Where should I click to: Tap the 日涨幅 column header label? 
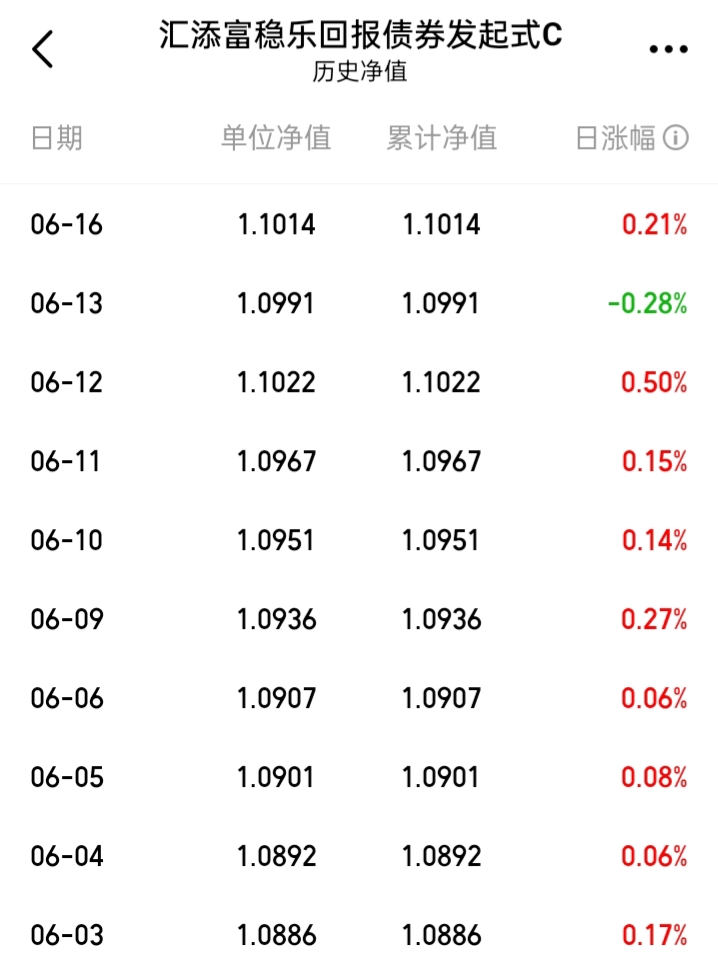click(615, 138)
